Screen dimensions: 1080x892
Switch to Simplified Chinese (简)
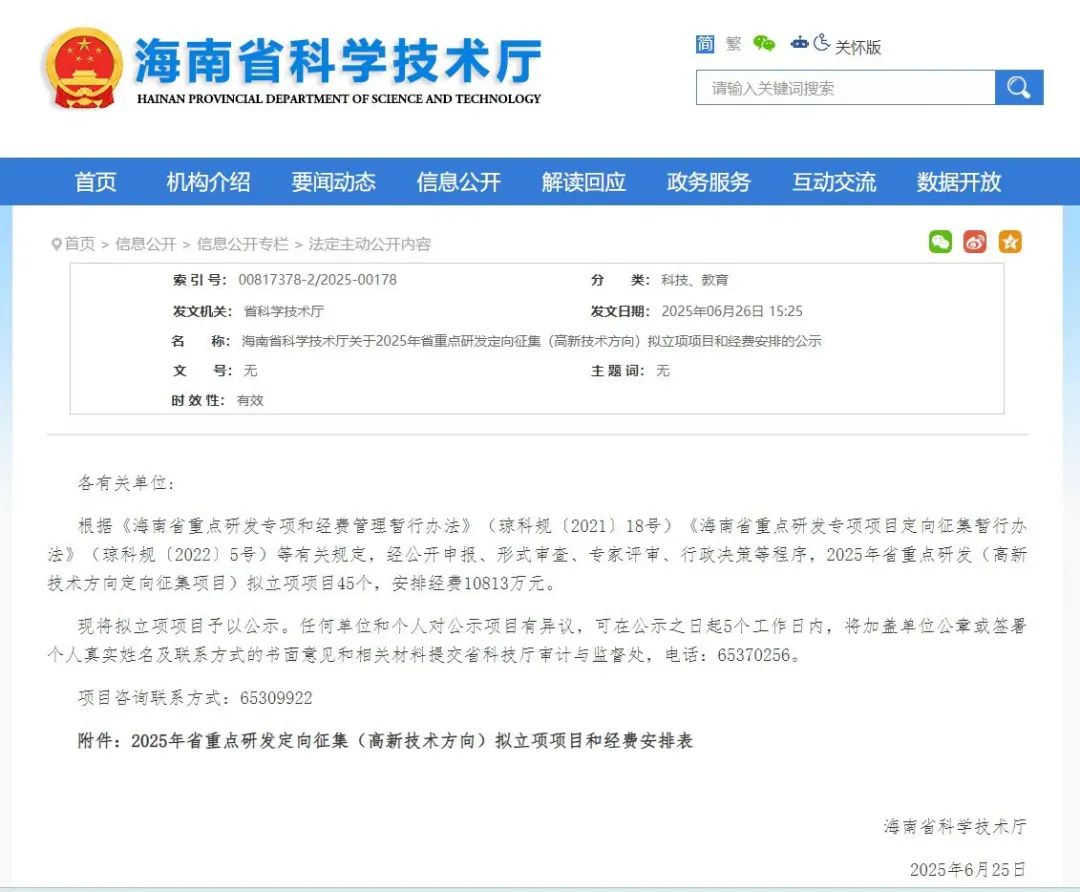tap(705, 44)
